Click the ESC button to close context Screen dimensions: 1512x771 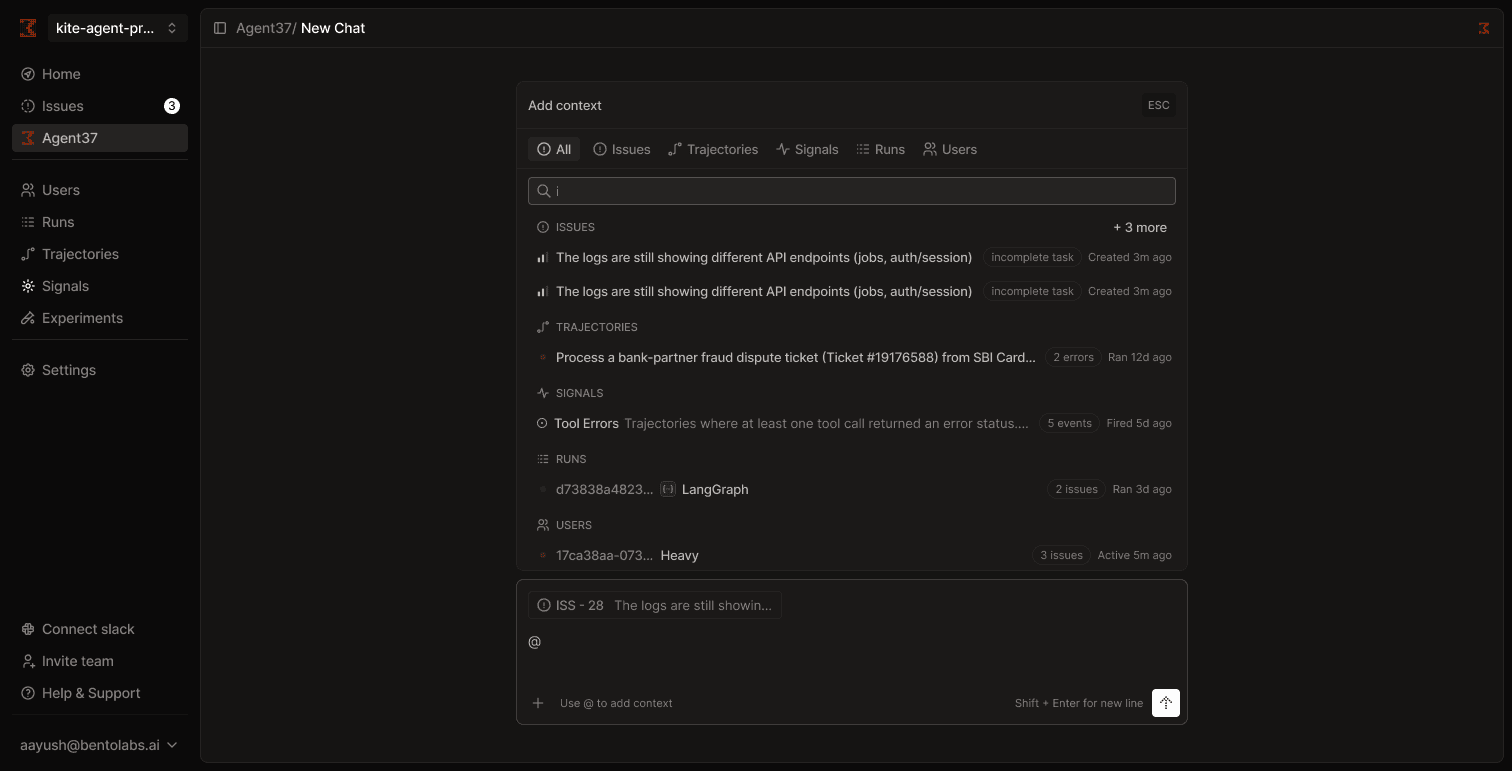coord(1158,105)
